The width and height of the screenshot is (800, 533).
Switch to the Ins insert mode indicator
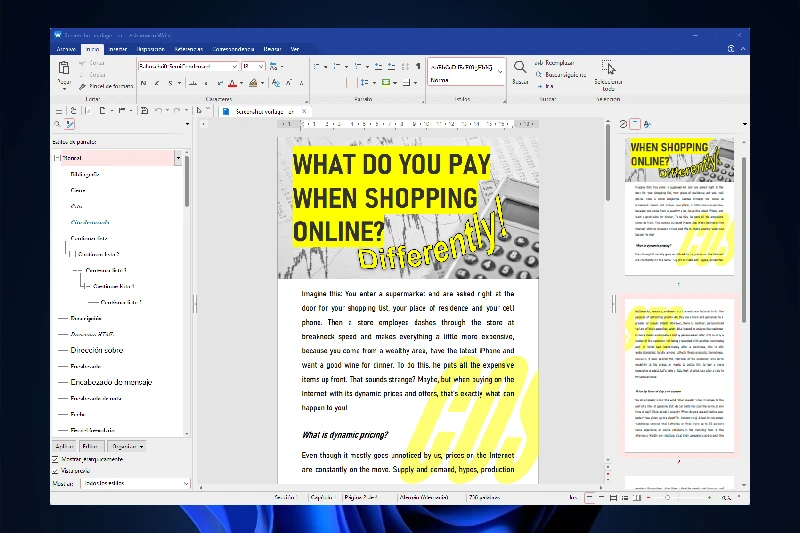tap(573, 497)
